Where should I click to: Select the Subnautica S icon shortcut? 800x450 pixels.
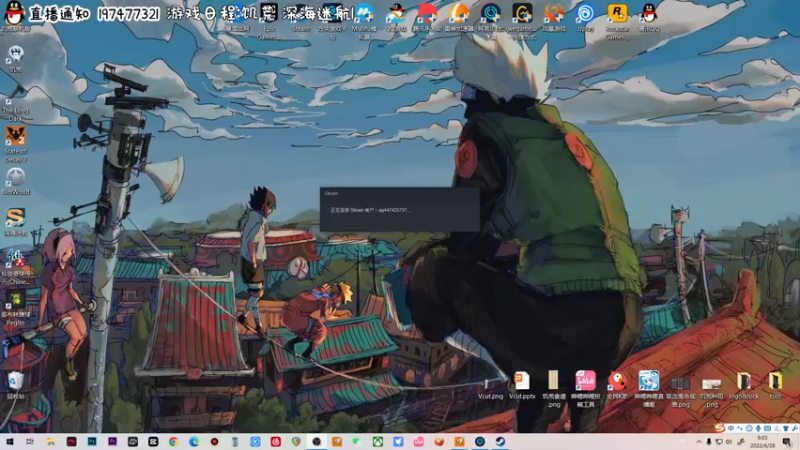[15, 222]
